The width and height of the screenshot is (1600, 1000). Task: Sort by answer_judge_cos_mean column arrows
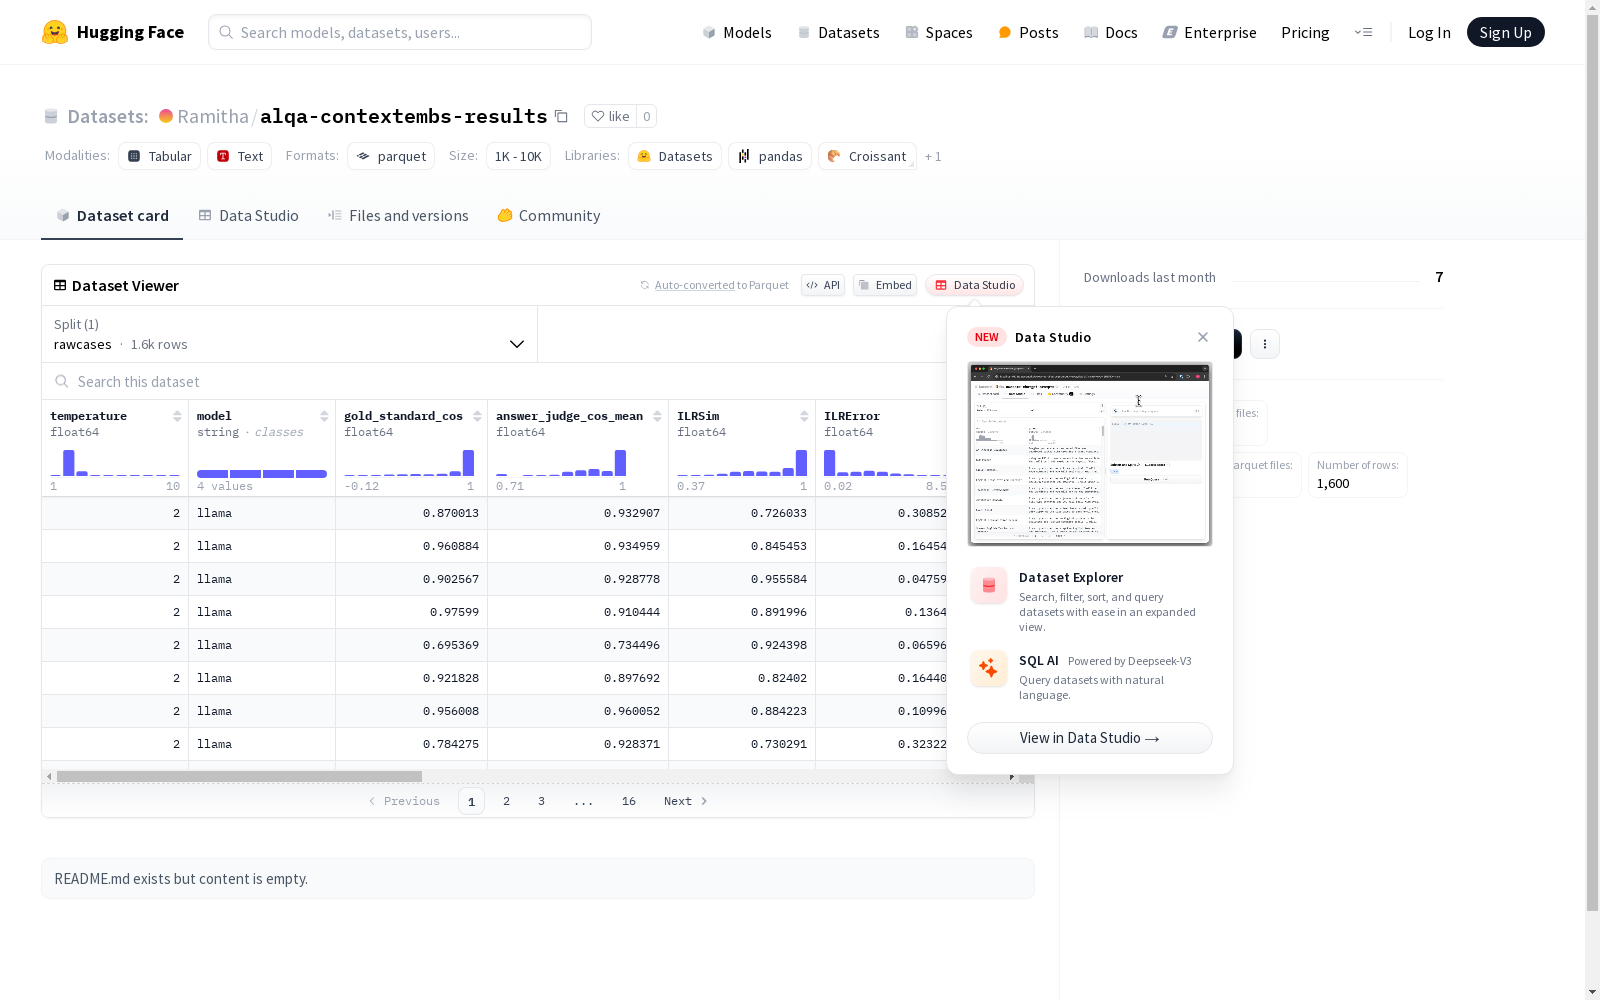pyautogui.click(x=657, y=416)
